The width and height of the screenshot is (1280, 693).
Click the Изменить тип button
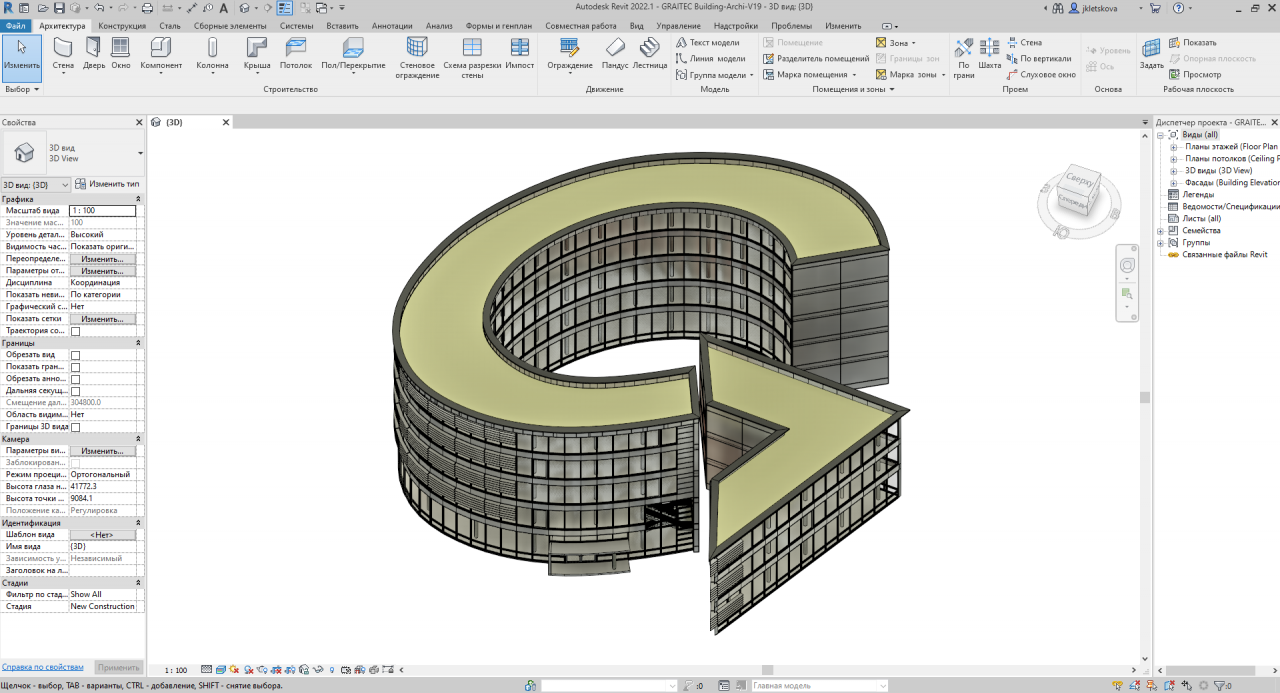(108, 184)
